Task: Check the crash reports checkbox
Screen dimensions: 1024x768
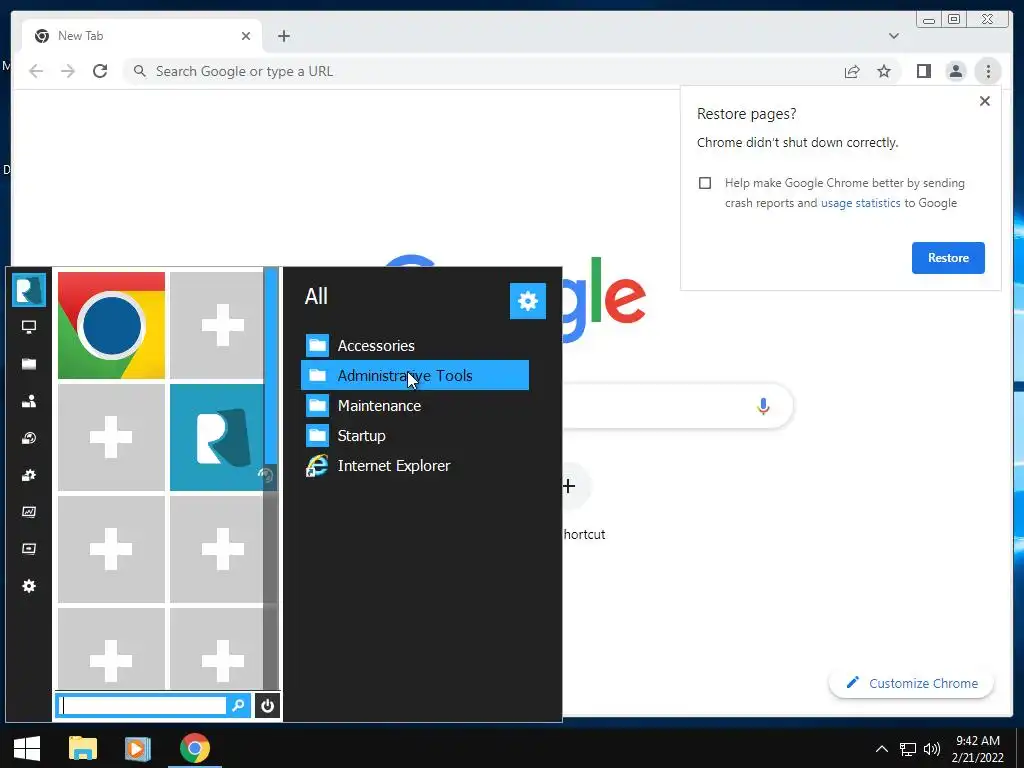Action: pyautogui.click(x=705, y=183)
